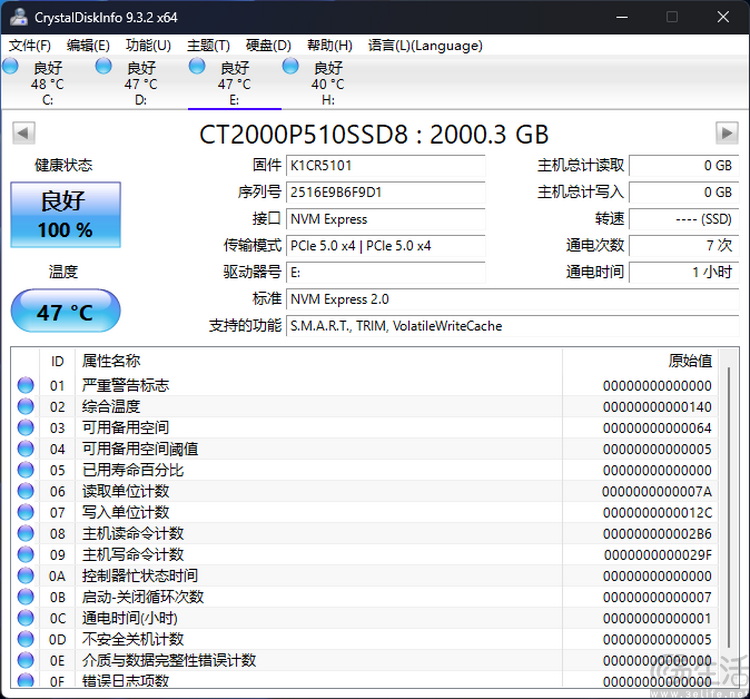Select the E: drive tab
The image size is (750, 699).
pyautogui.click(x=234, y=83)
